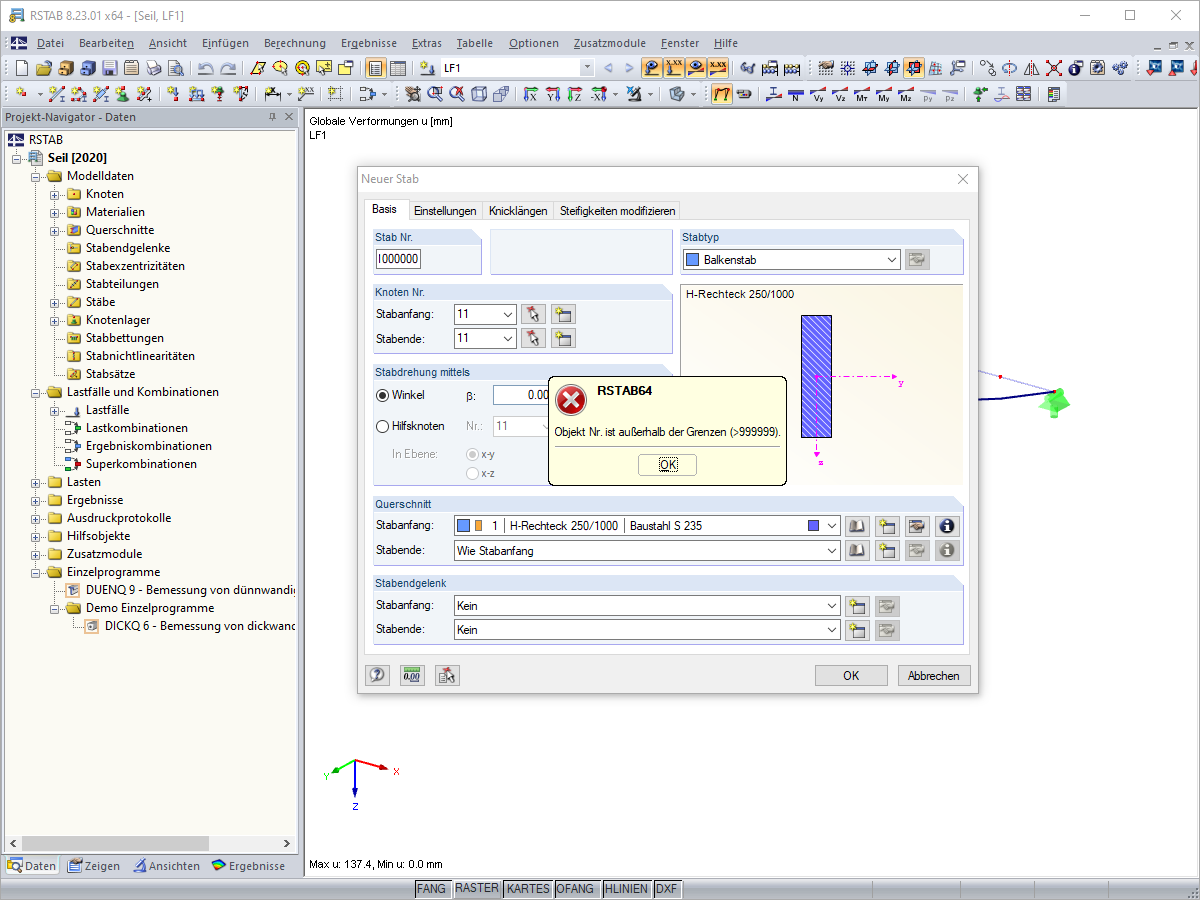Open the Wie Stabanfang dropdown
The height and width of the screenshot is (900, 1200).
832,550
